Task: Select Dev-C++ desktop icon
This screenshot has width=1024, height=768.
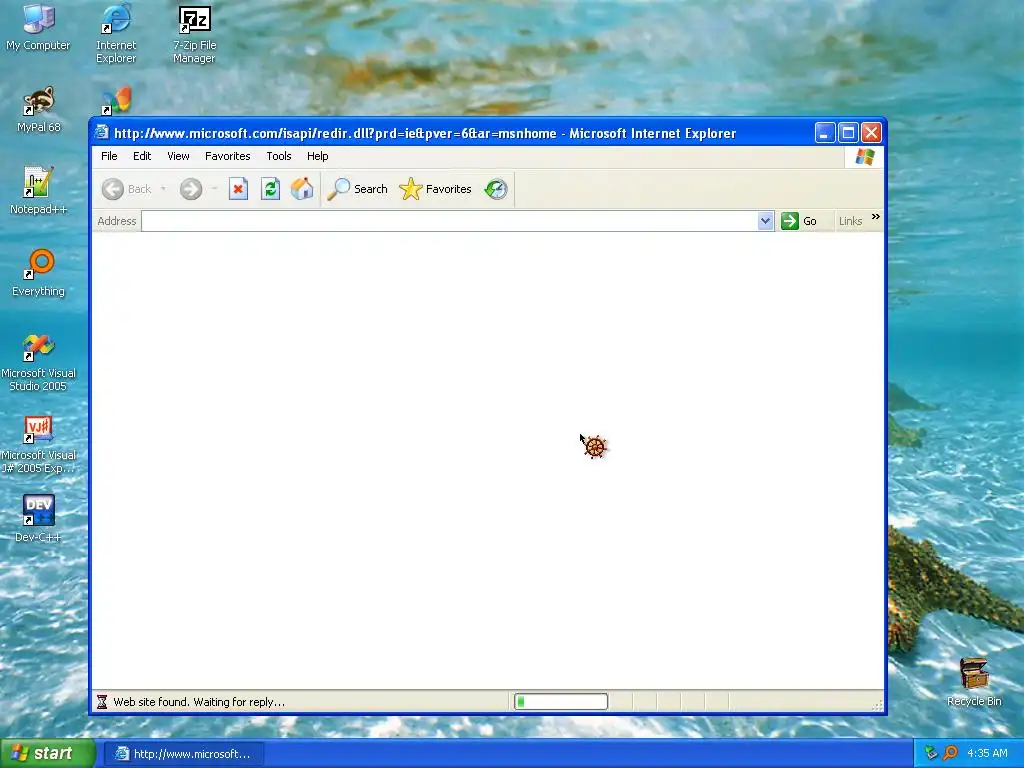Action: [38, 519]
